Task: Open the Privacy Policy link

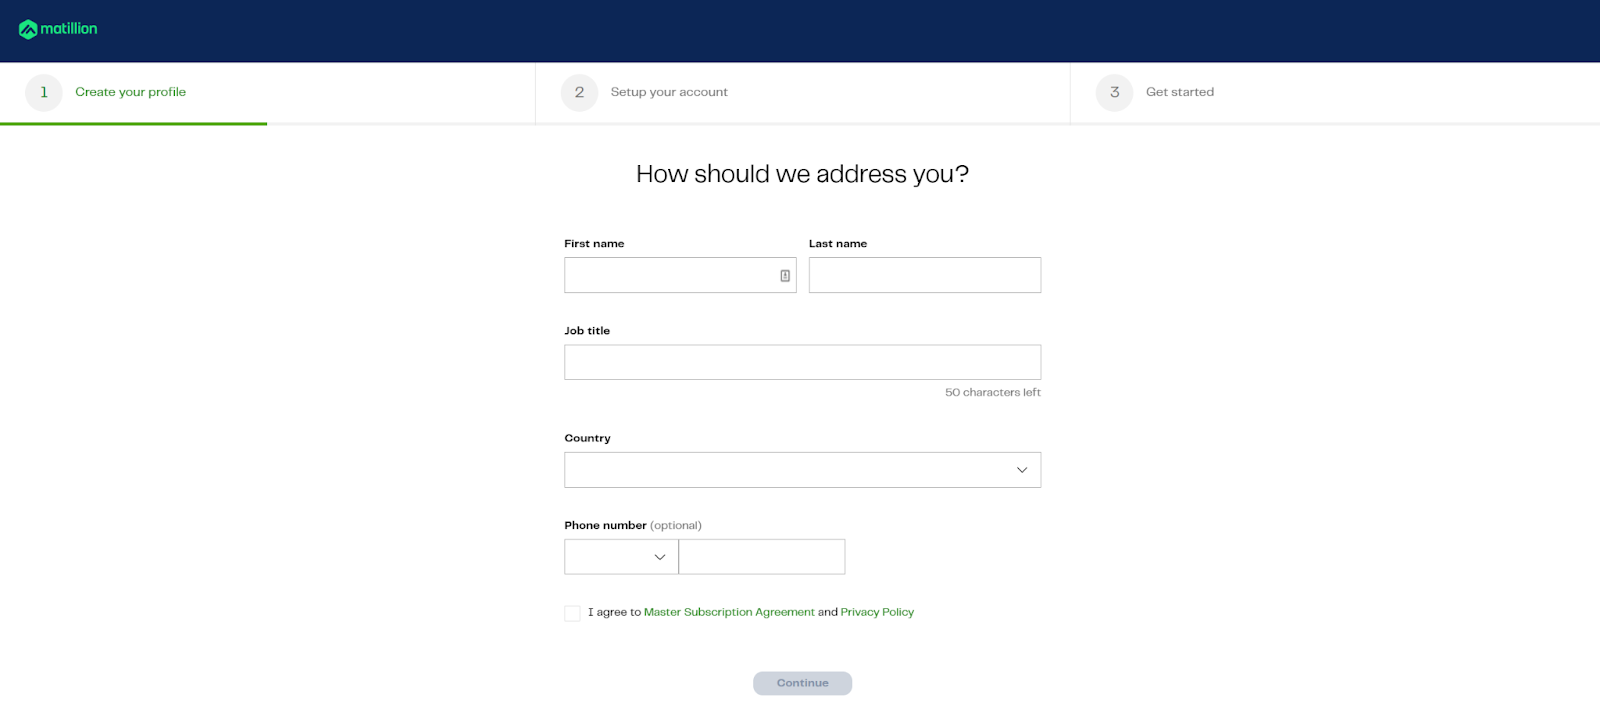Action: click(x=877, y=612)
